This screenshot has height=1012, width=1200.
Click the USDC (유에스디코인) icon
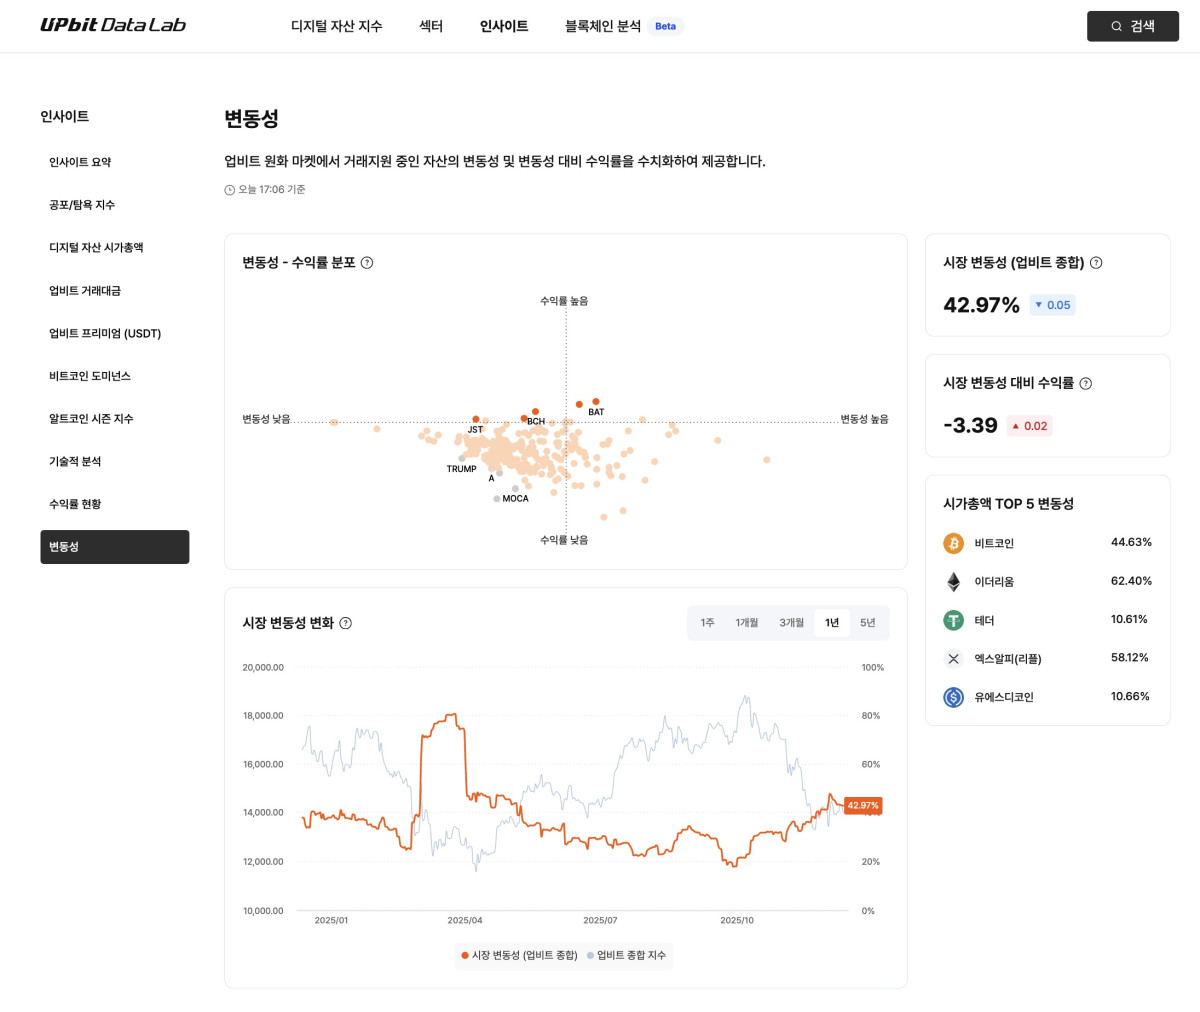click(953, 697)
